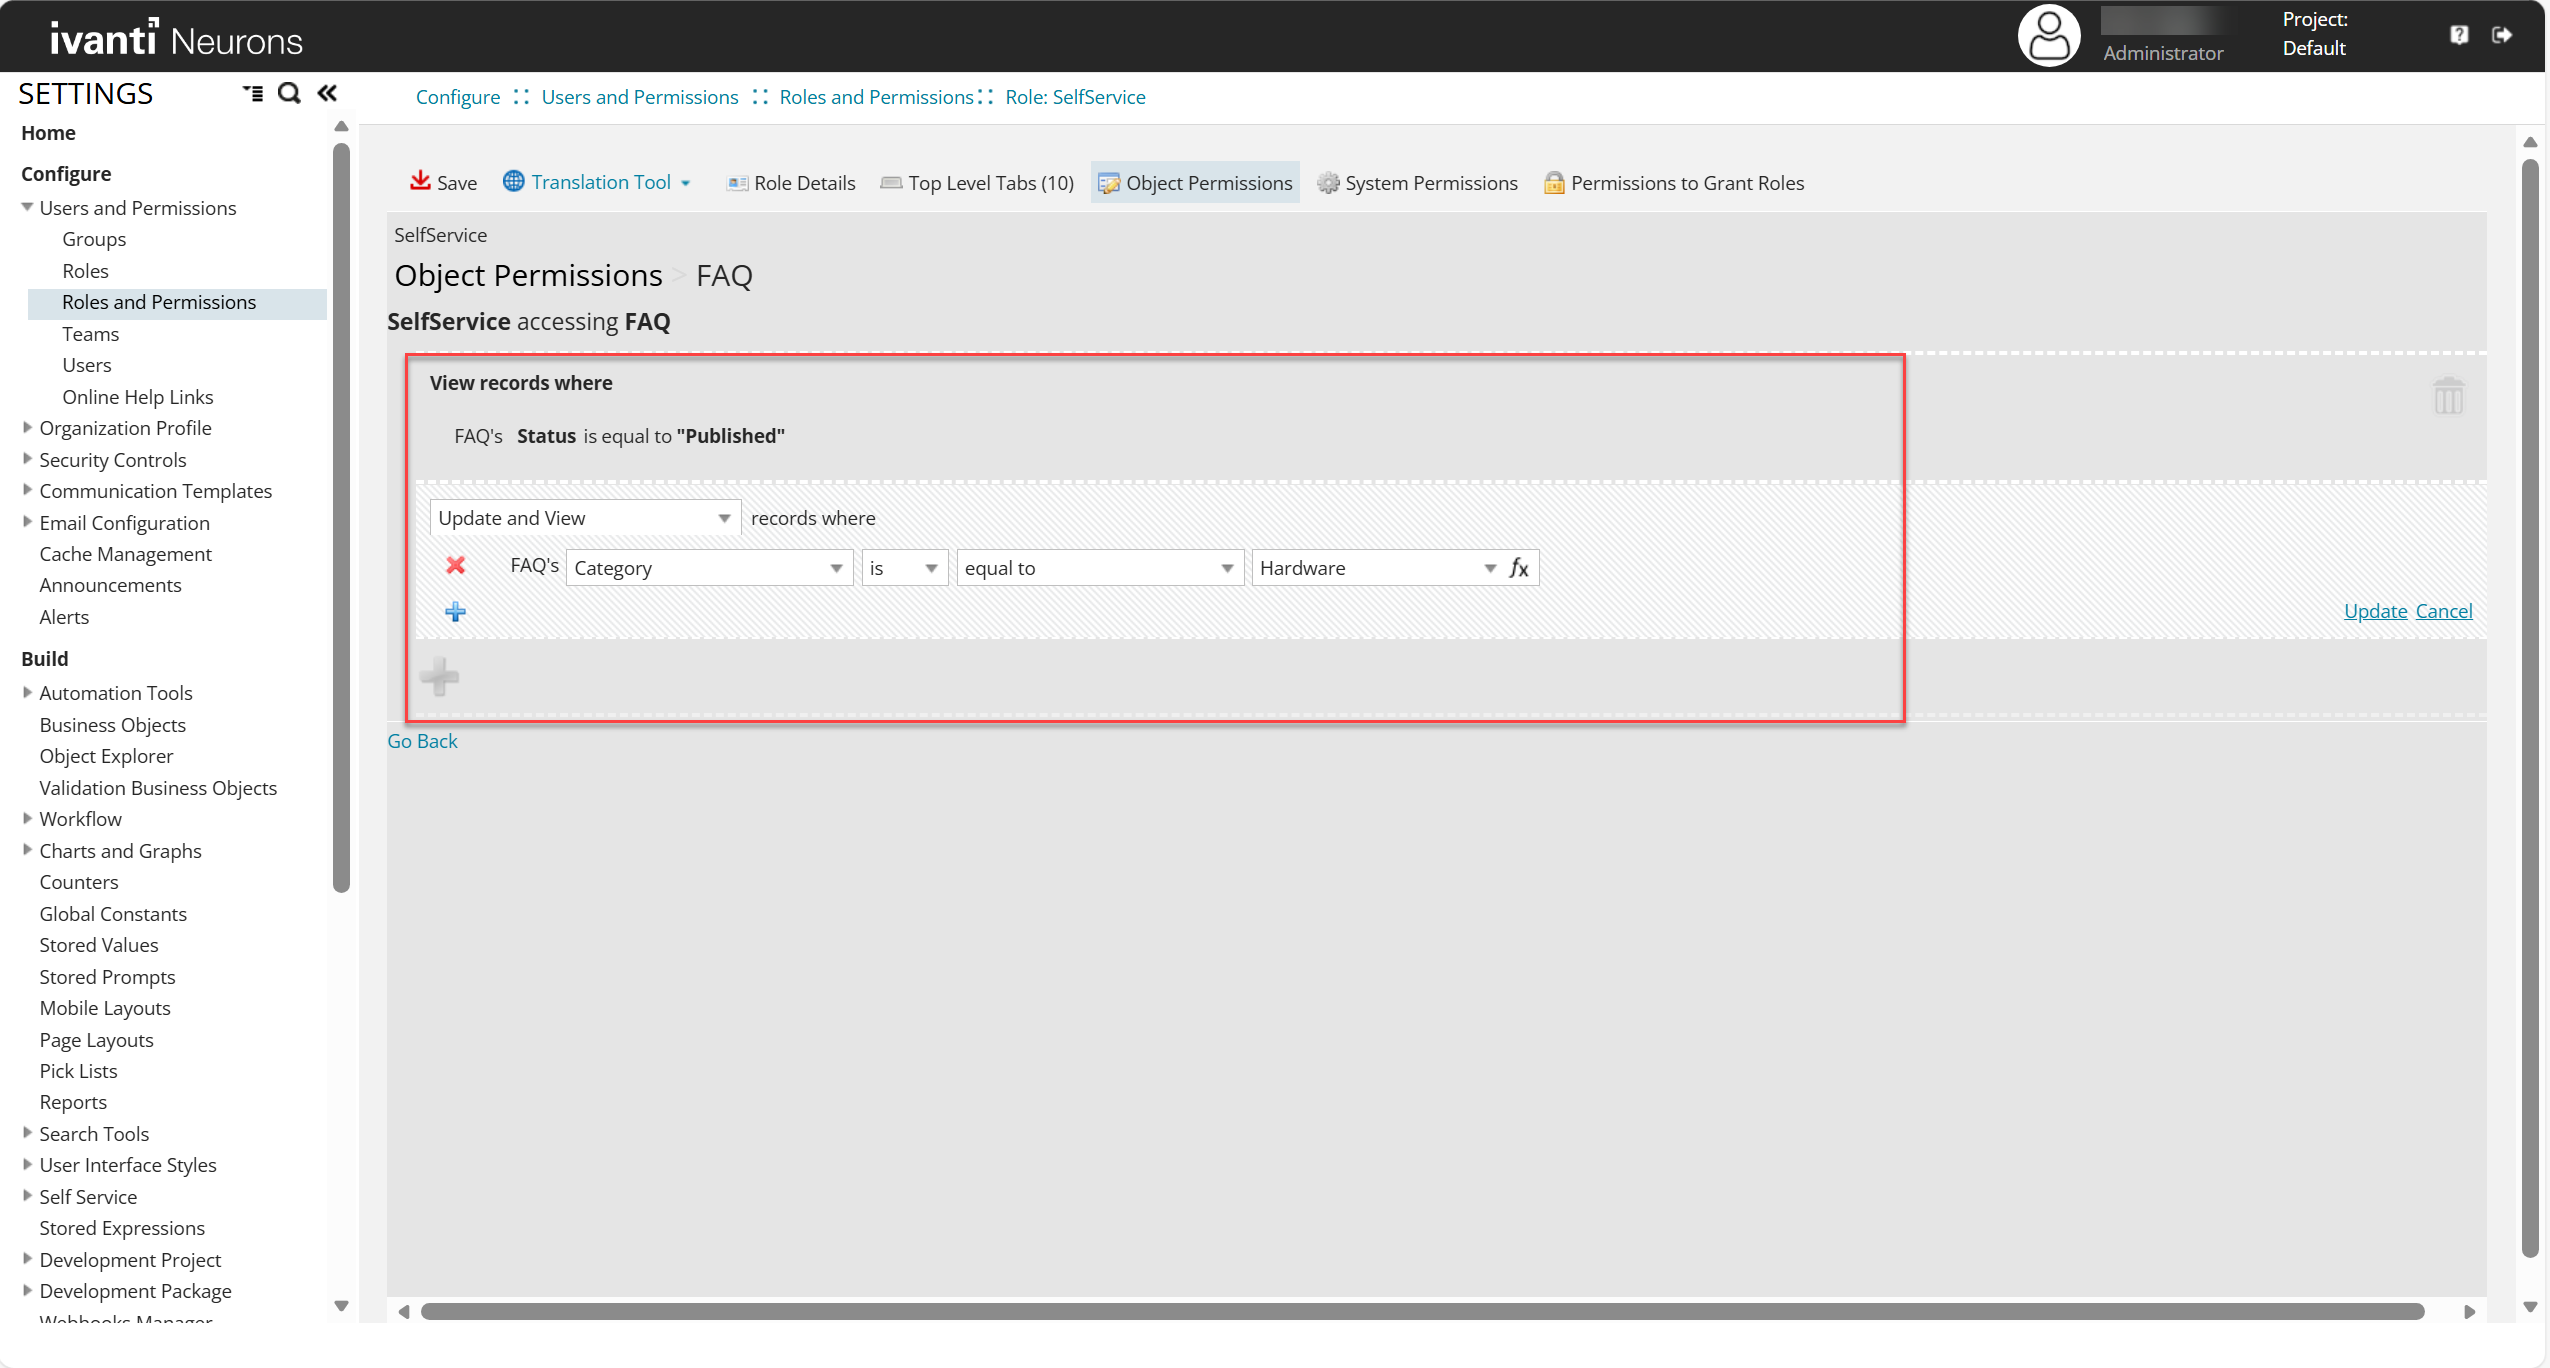Click the fx expression editor icon
The image size is (2550, 1368).
(x=1519, y=568)
